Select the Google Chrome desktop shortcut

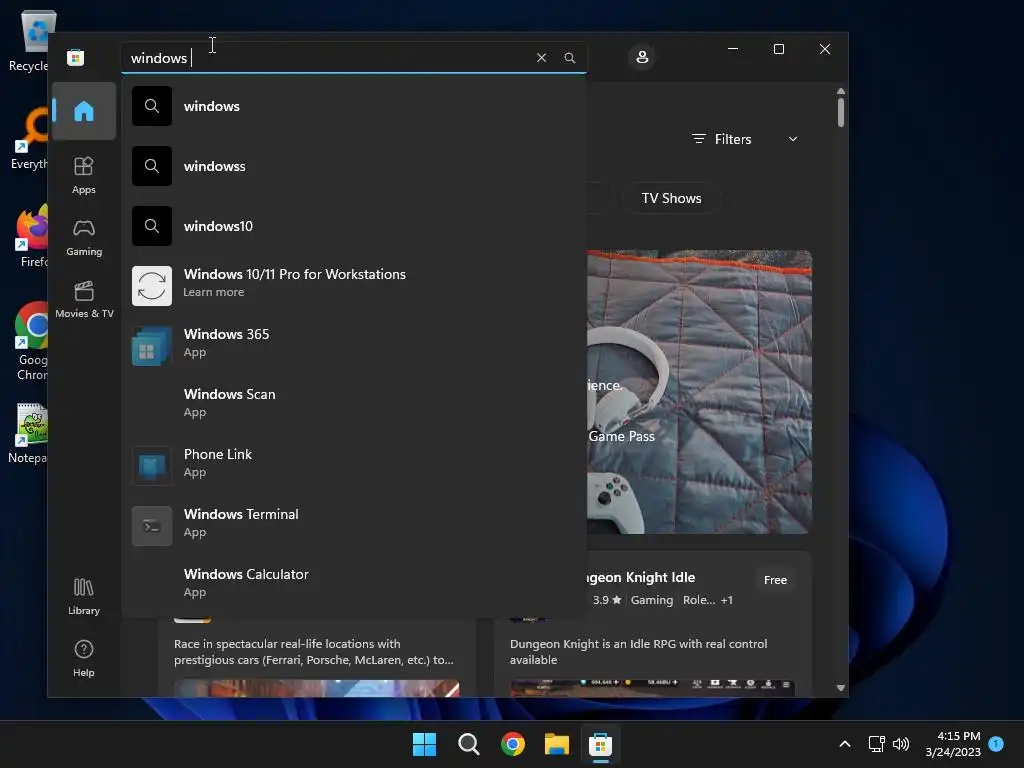tap(31, 341)
